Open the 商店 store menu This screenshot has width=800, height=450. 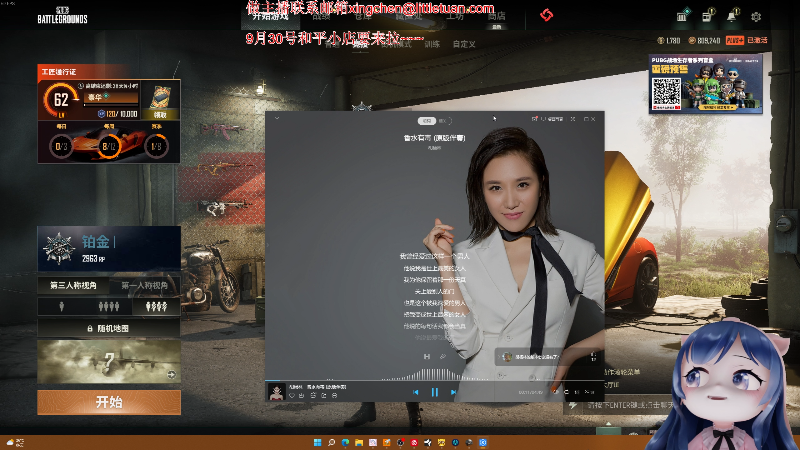point(496,16)
